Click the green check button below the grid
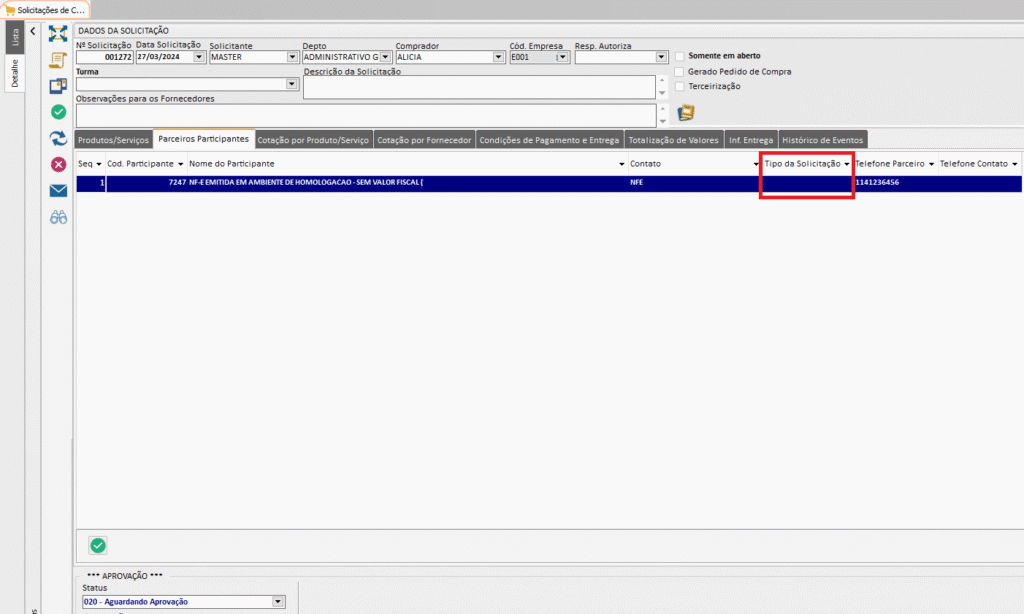Image resolution: width=1024 pixels, height=614 pixels. click(98, 545)
